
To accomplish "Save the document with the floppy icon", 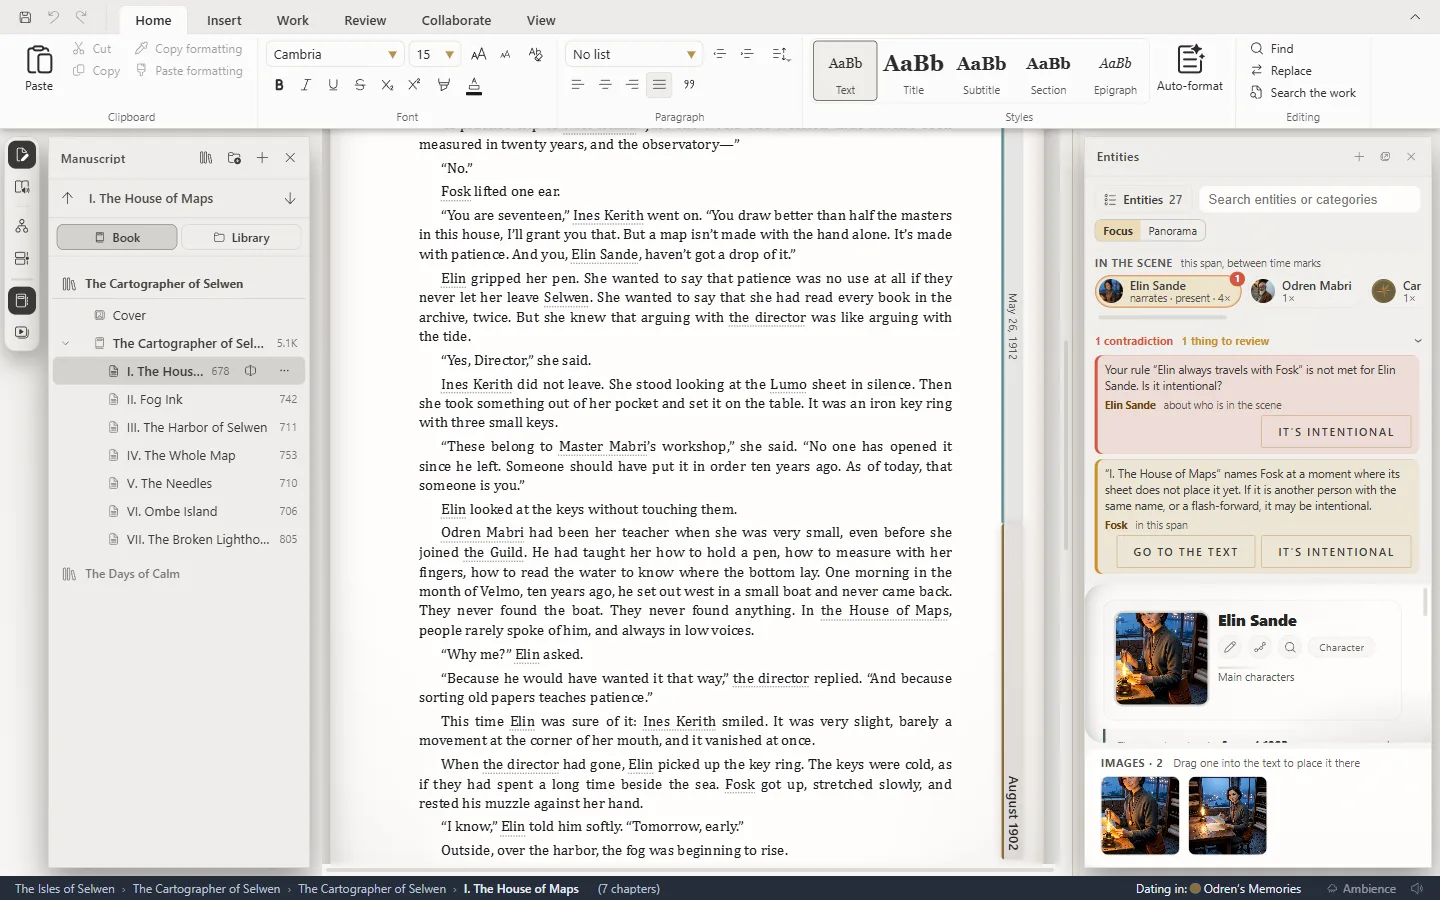I will [x=25, y=17].
